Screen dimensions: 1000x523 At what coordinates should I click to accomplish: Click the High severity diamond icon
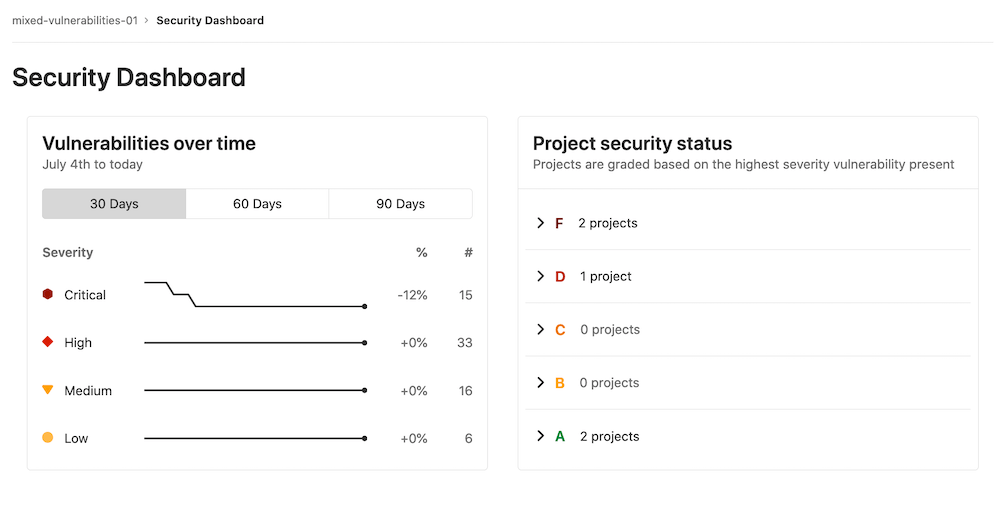click(x=47, y=342)
